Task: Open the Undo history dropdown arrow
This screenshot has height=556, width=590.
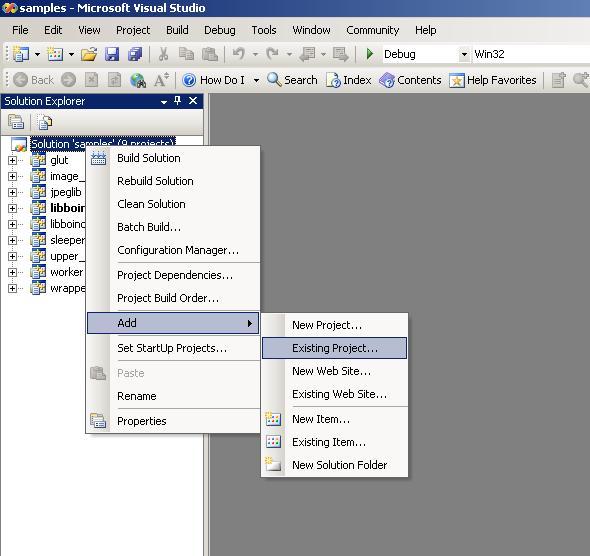Action: 255,54
